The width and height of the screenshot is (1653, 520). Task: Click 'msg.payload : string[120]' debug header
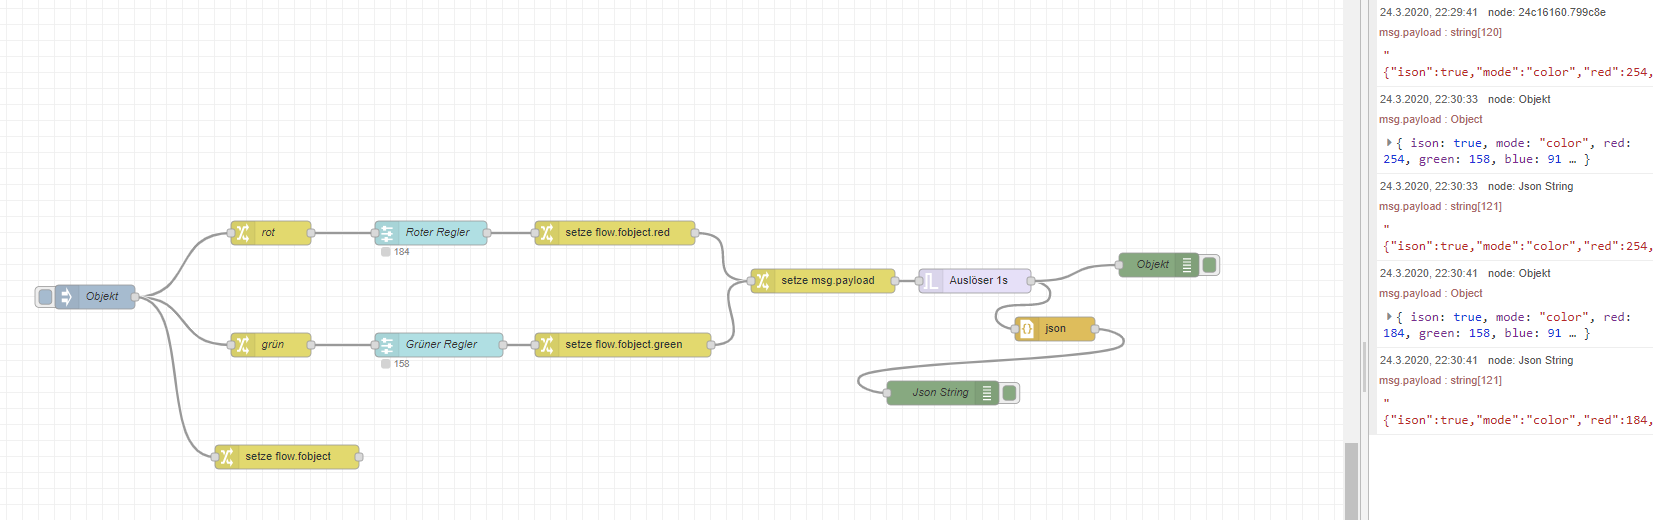click(1440, 33)
